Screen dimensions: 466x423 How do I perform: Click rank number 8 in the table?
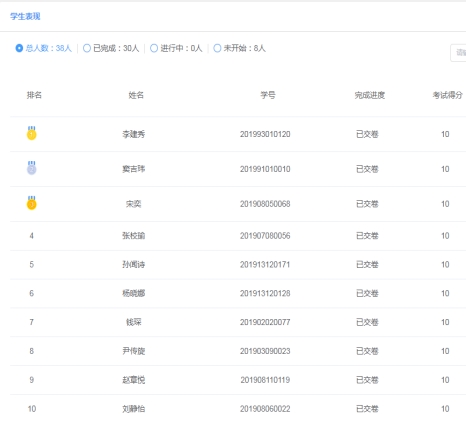[x=32, y=351]
